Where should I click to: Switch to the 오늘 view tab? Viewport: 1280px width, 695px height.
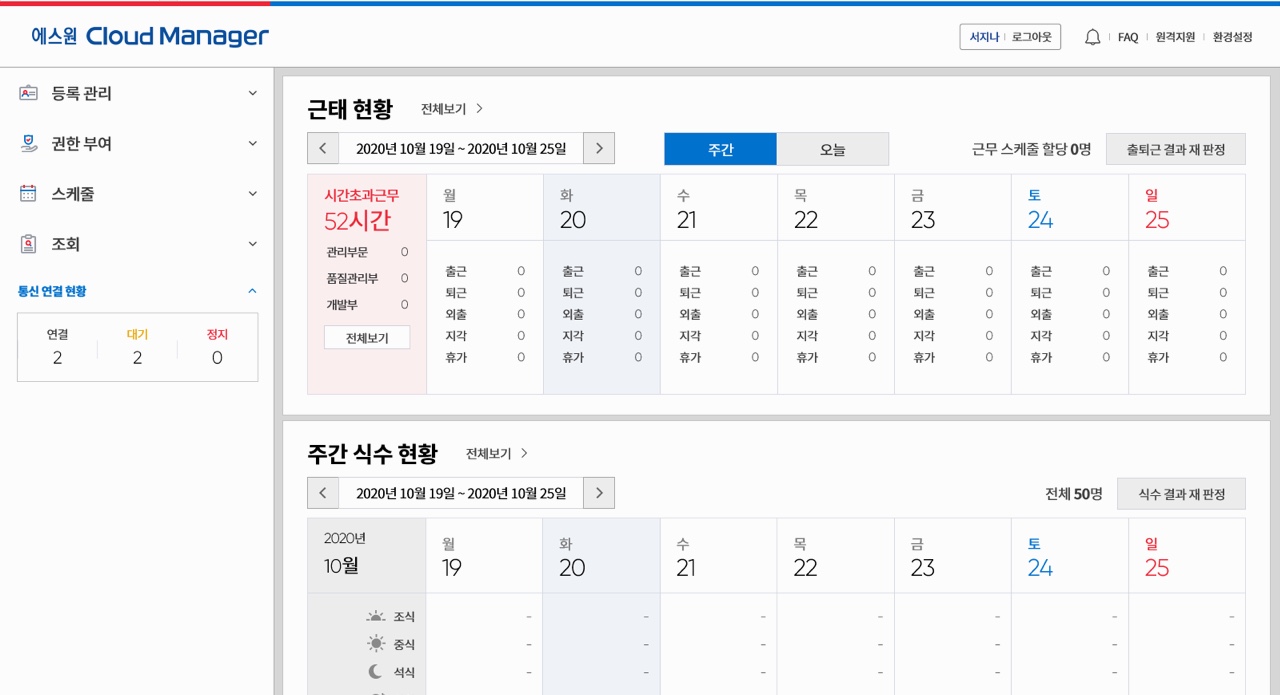coord(832,149)
